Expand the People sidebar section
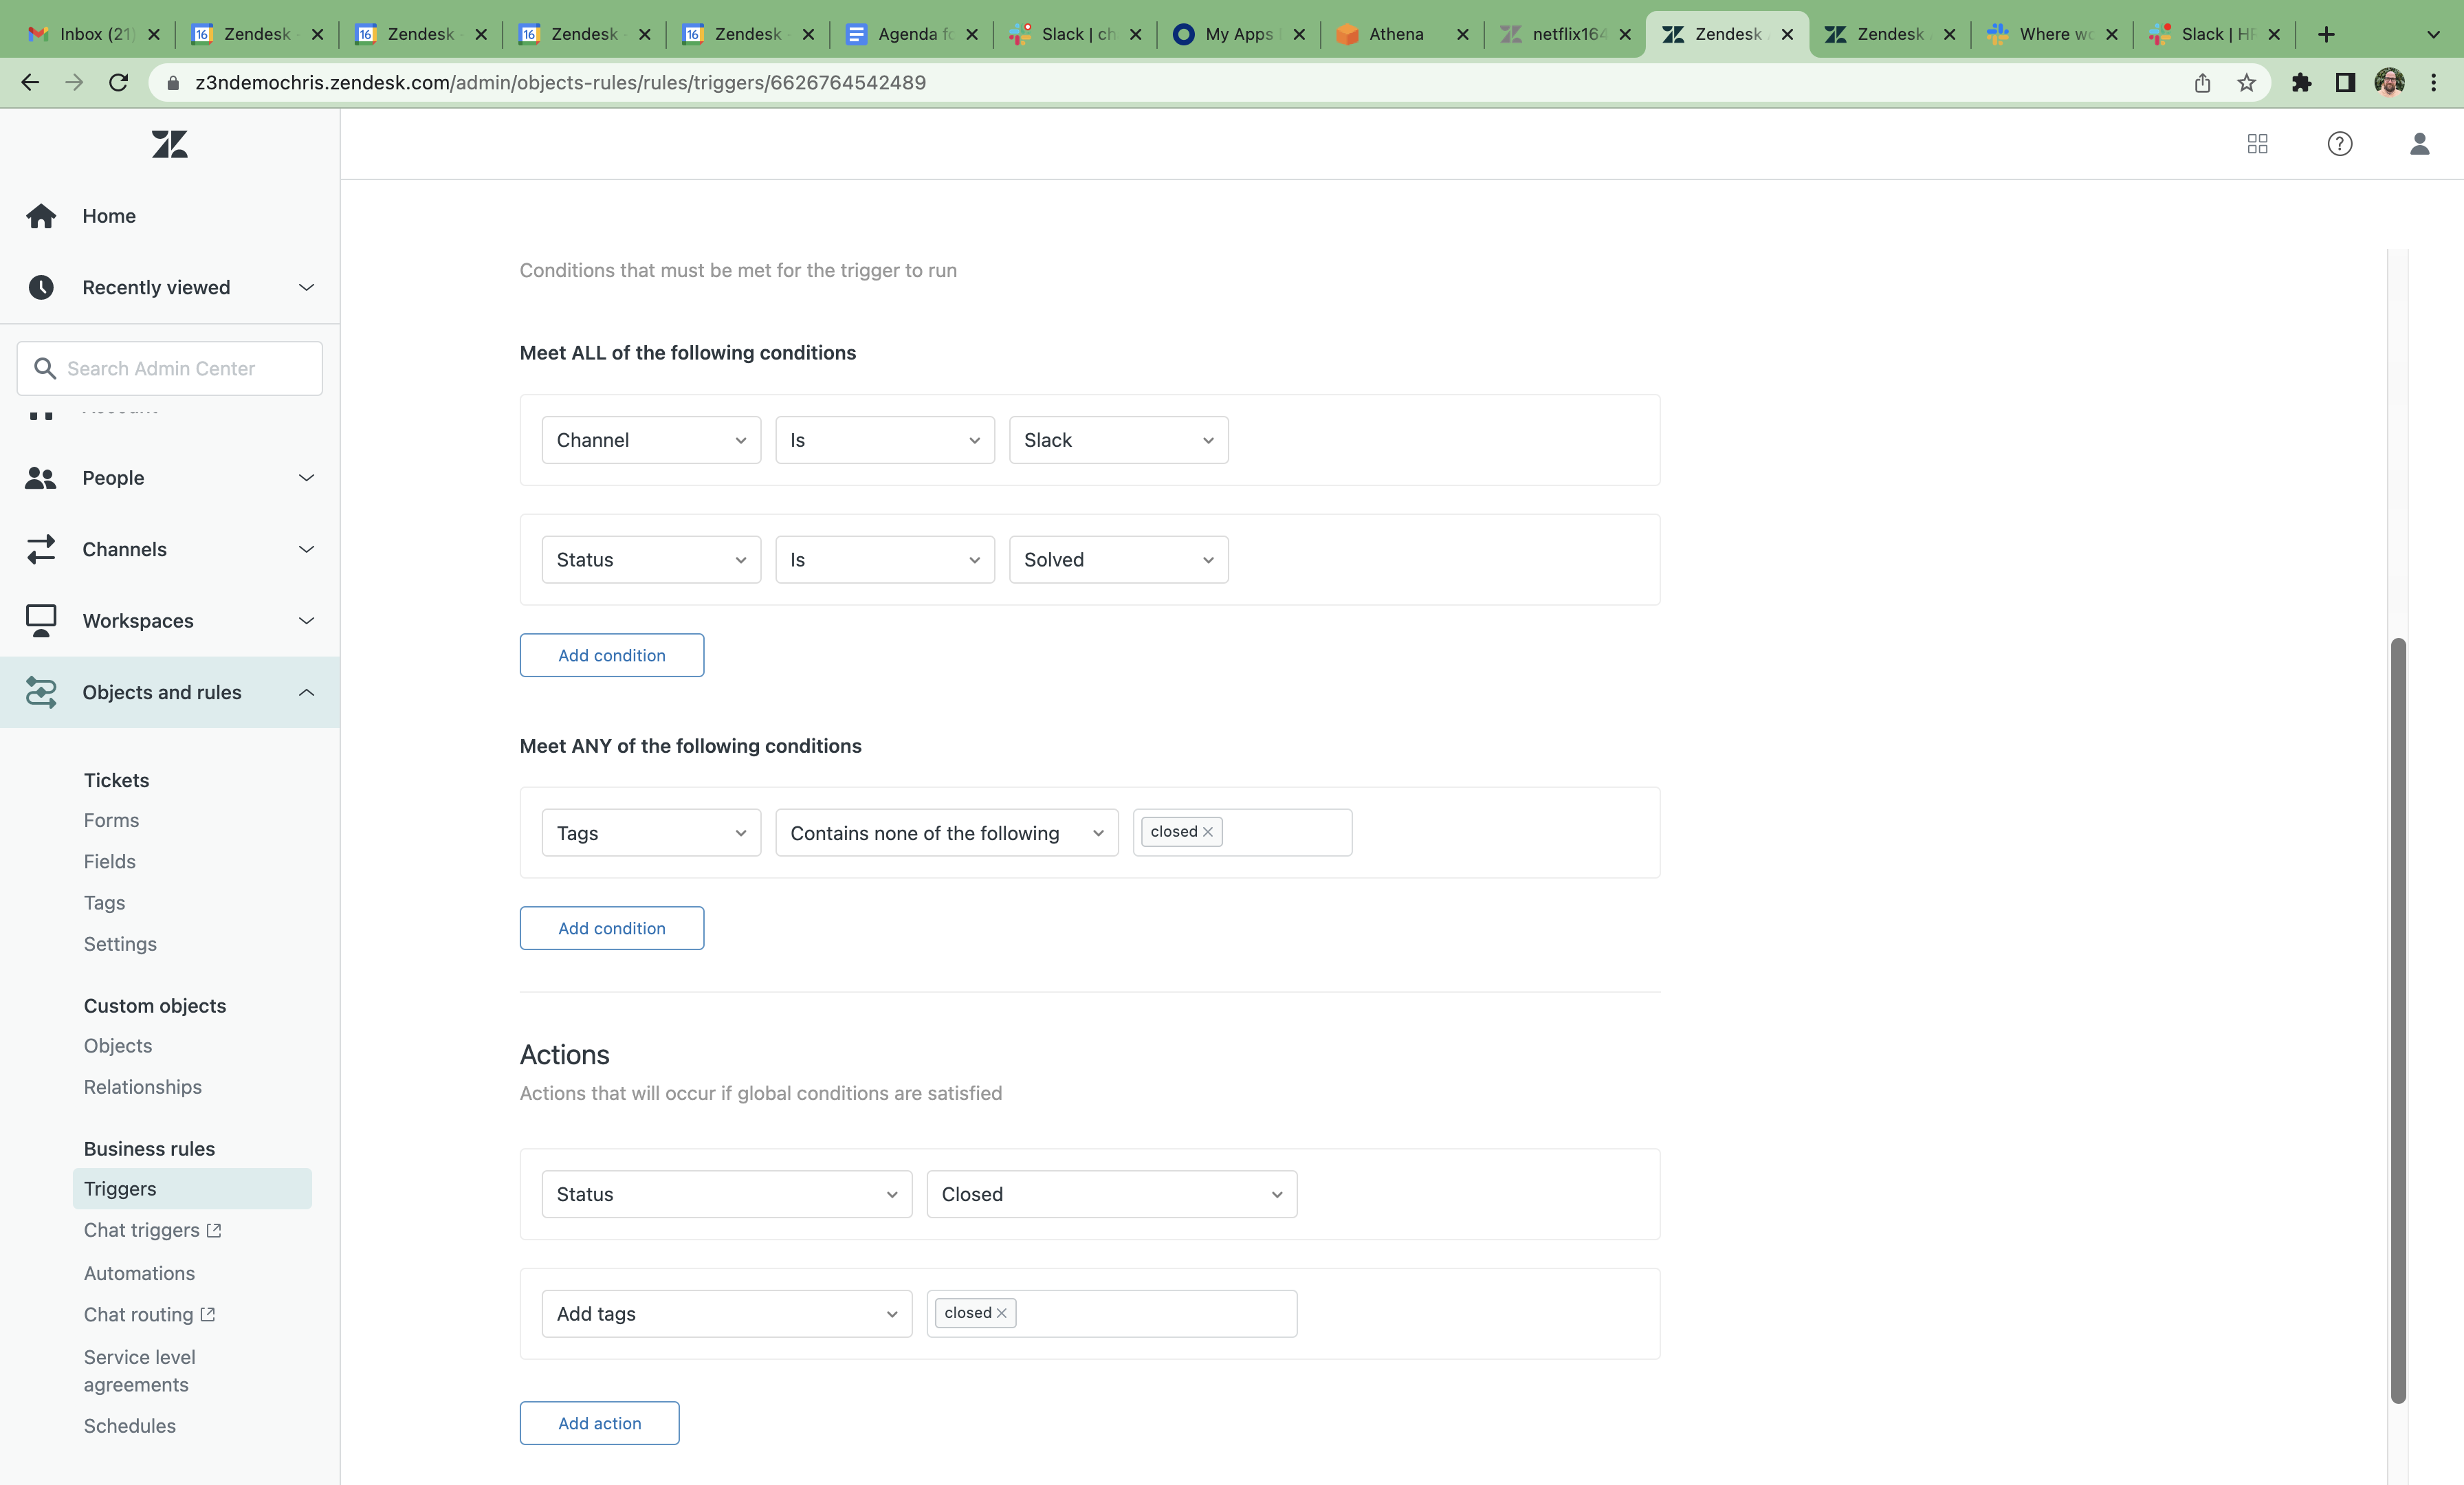Screen dimensions: 2464x1485 coord(306,478)
